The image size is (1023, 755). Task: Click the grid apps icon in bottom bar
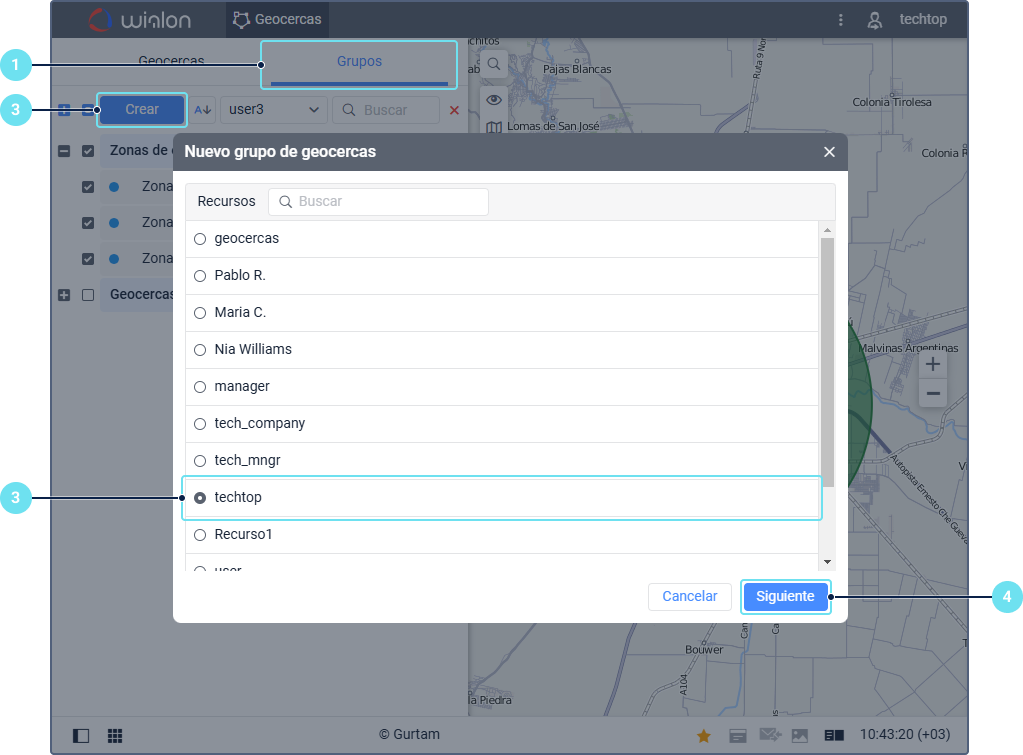click(x=115, y=736)
